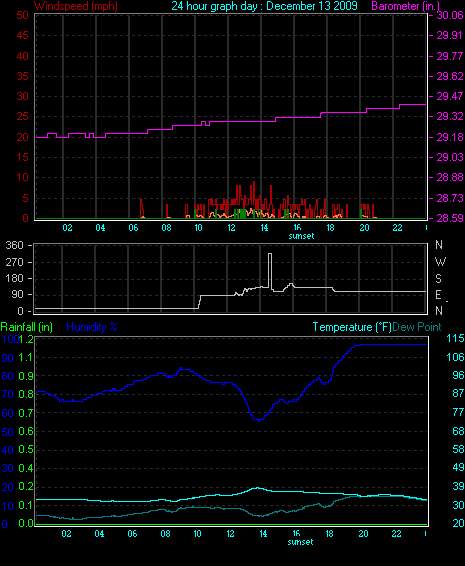Select the "Rainfall (in)" label
Viewport: 465px width, 566px height.
coord(27,327)
